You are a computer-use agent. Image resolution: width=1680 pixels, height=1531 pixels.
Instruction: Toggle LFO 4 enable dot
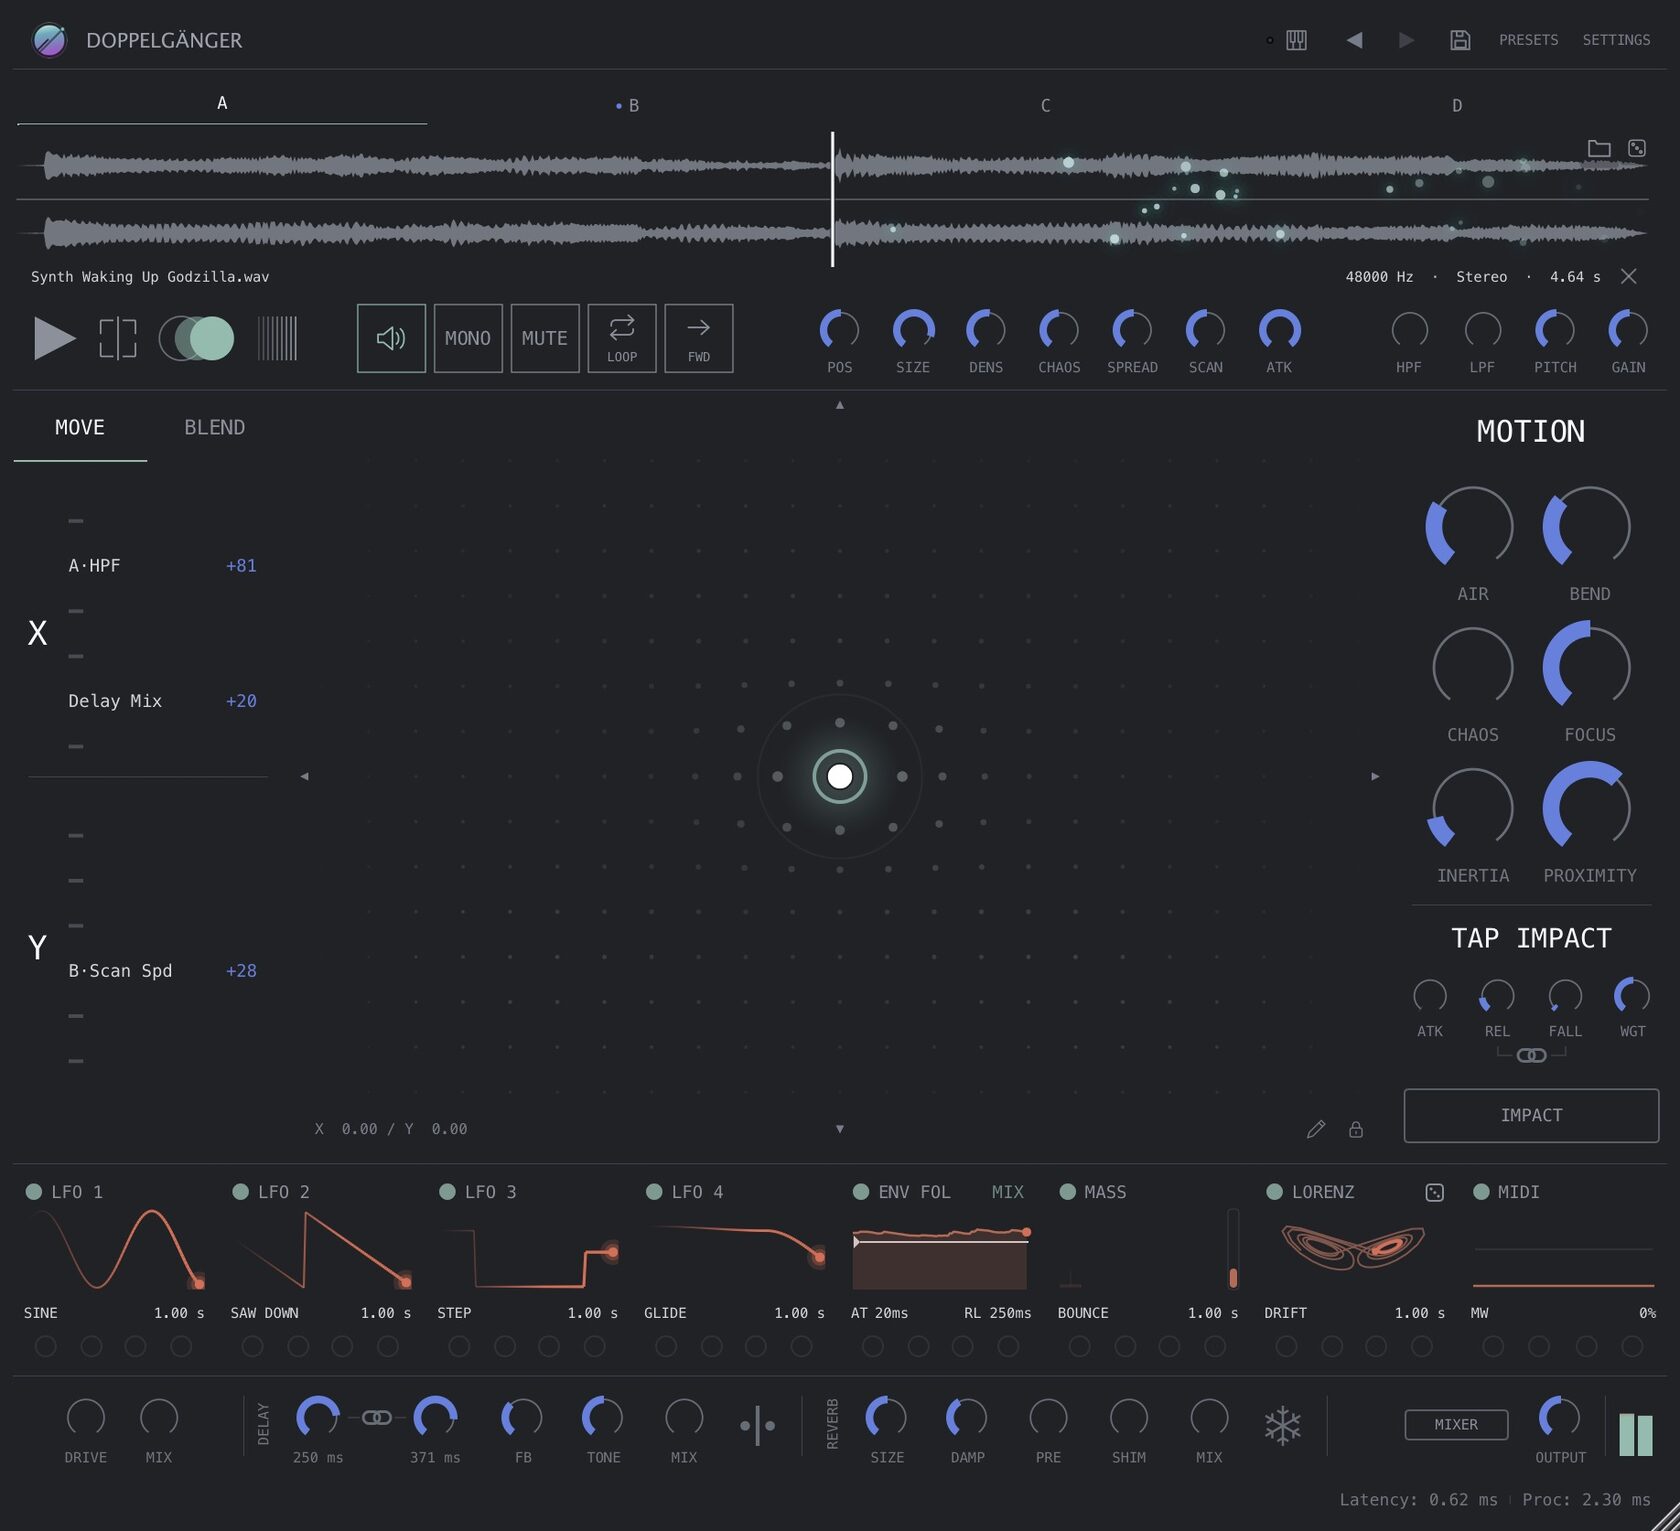click(x=654, y=1192)
